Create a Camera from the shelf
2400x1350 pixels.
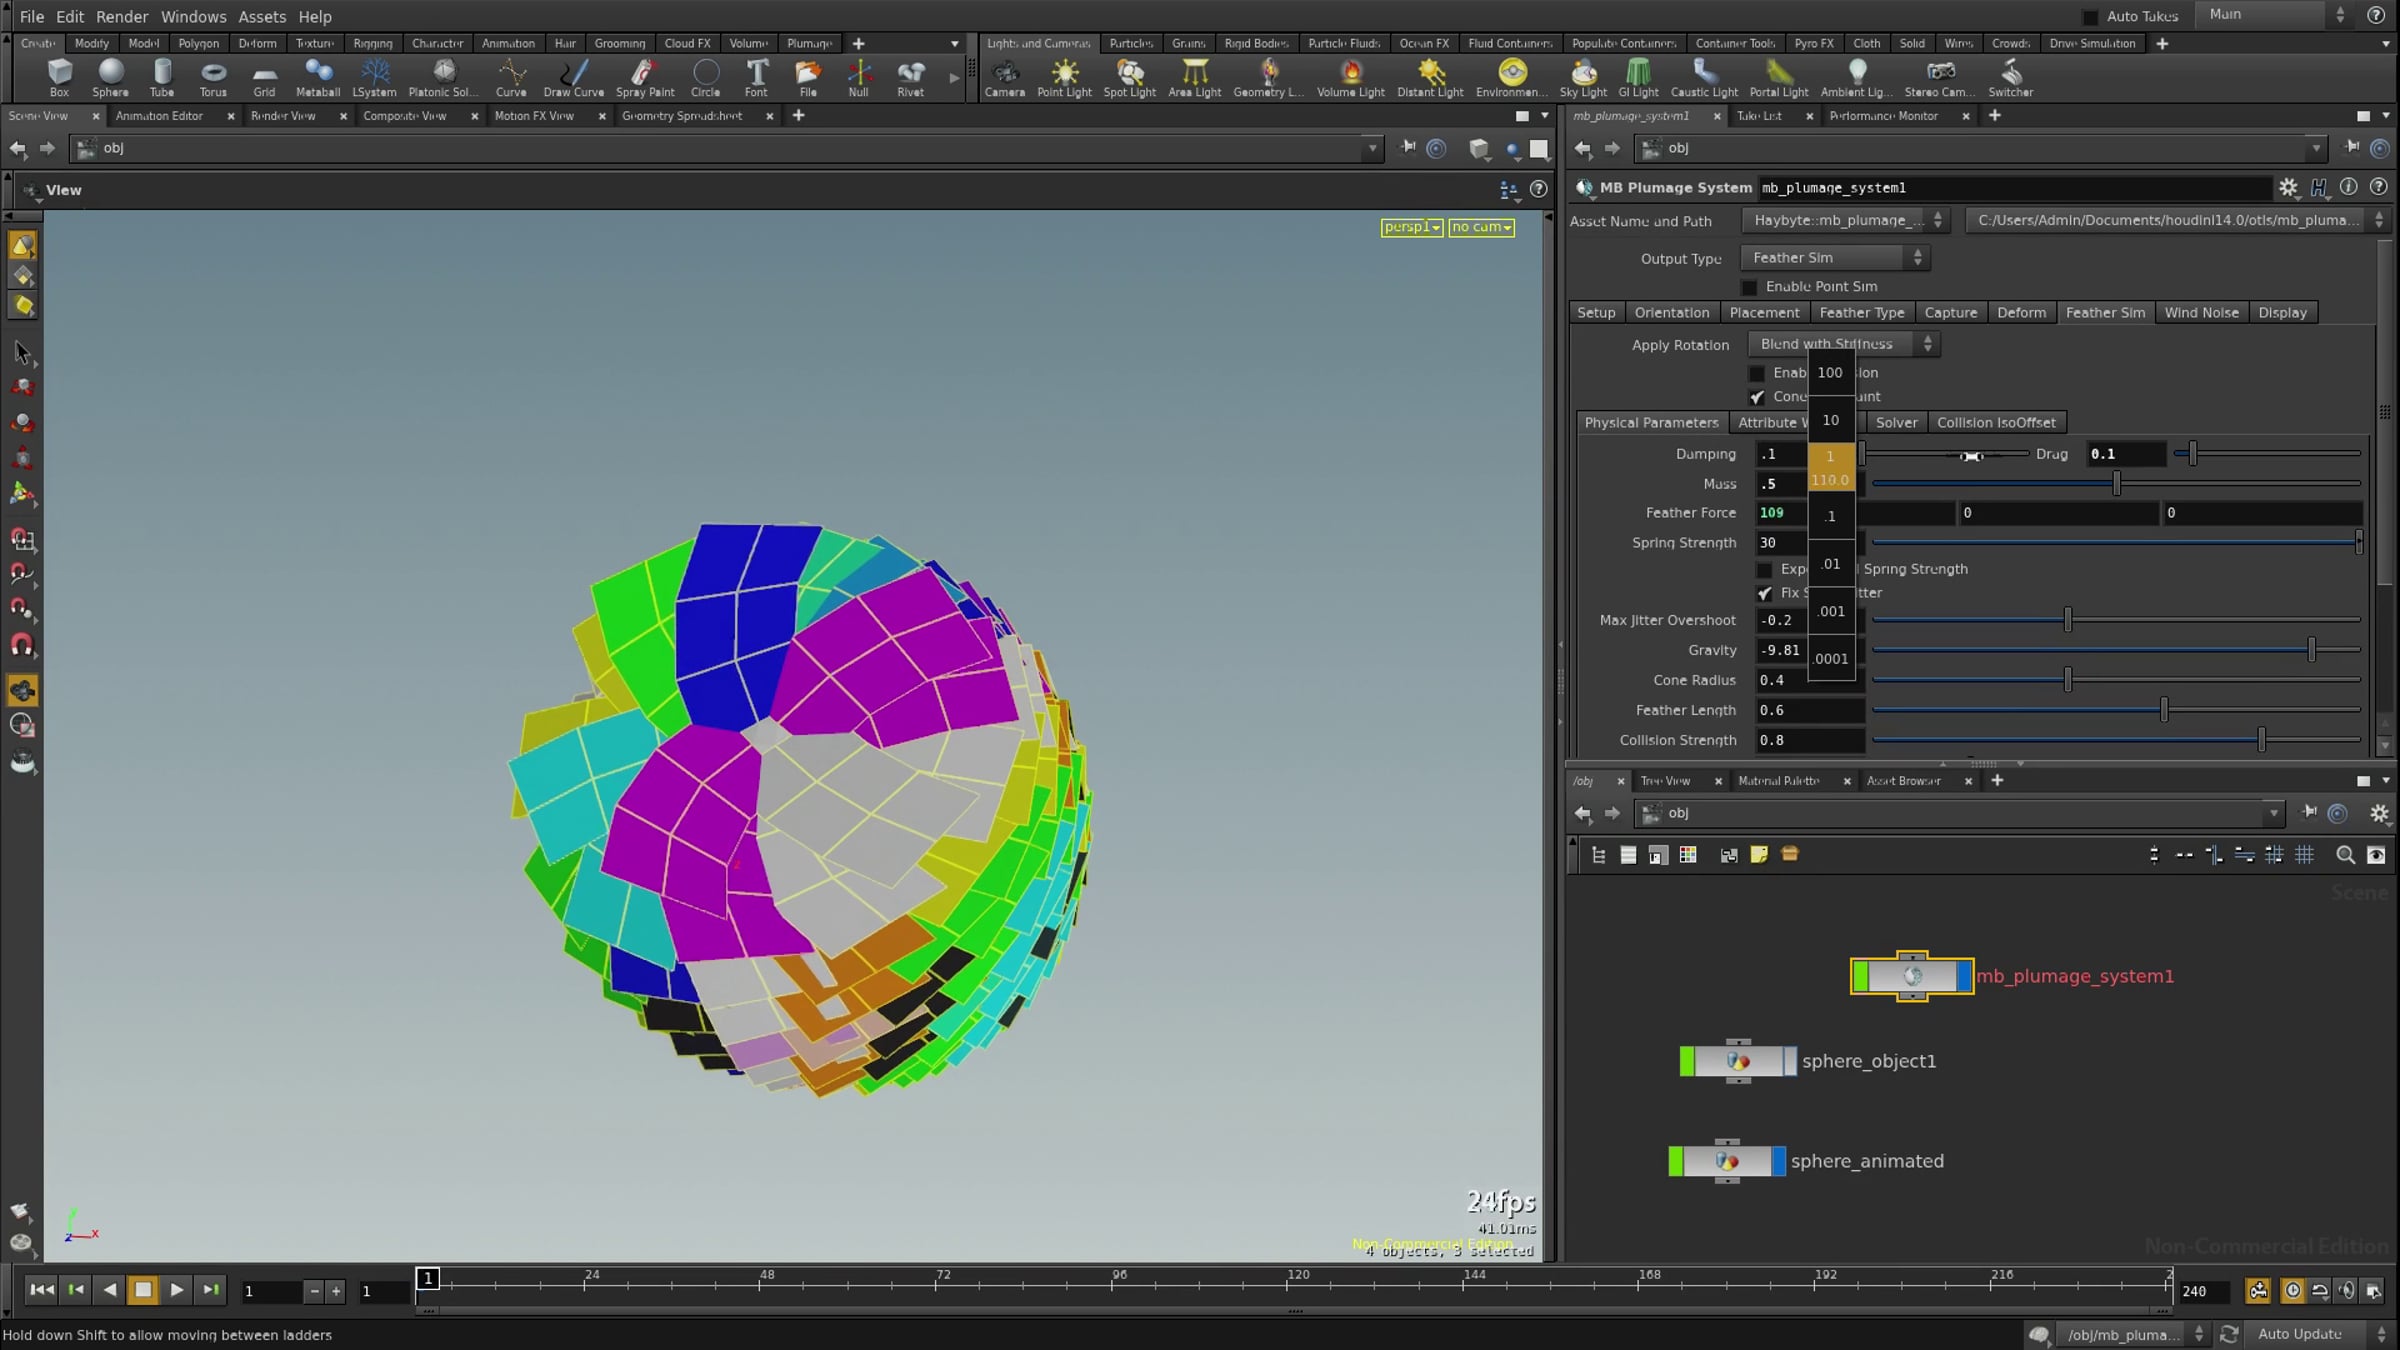tap(1004, 78)
